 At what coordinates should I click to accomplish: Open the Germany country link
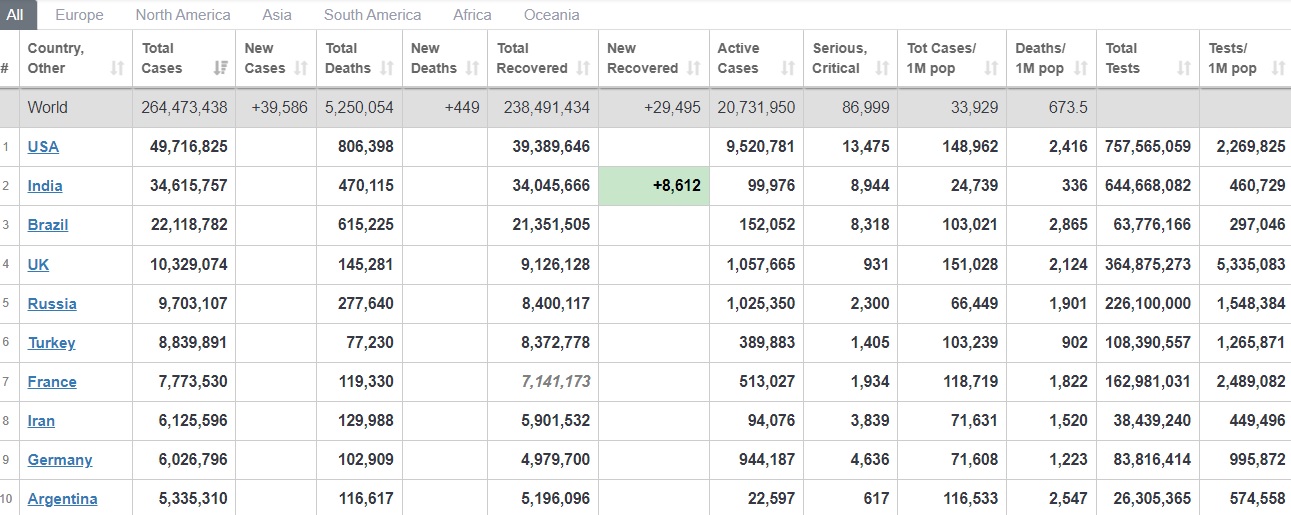coord(60,460)
